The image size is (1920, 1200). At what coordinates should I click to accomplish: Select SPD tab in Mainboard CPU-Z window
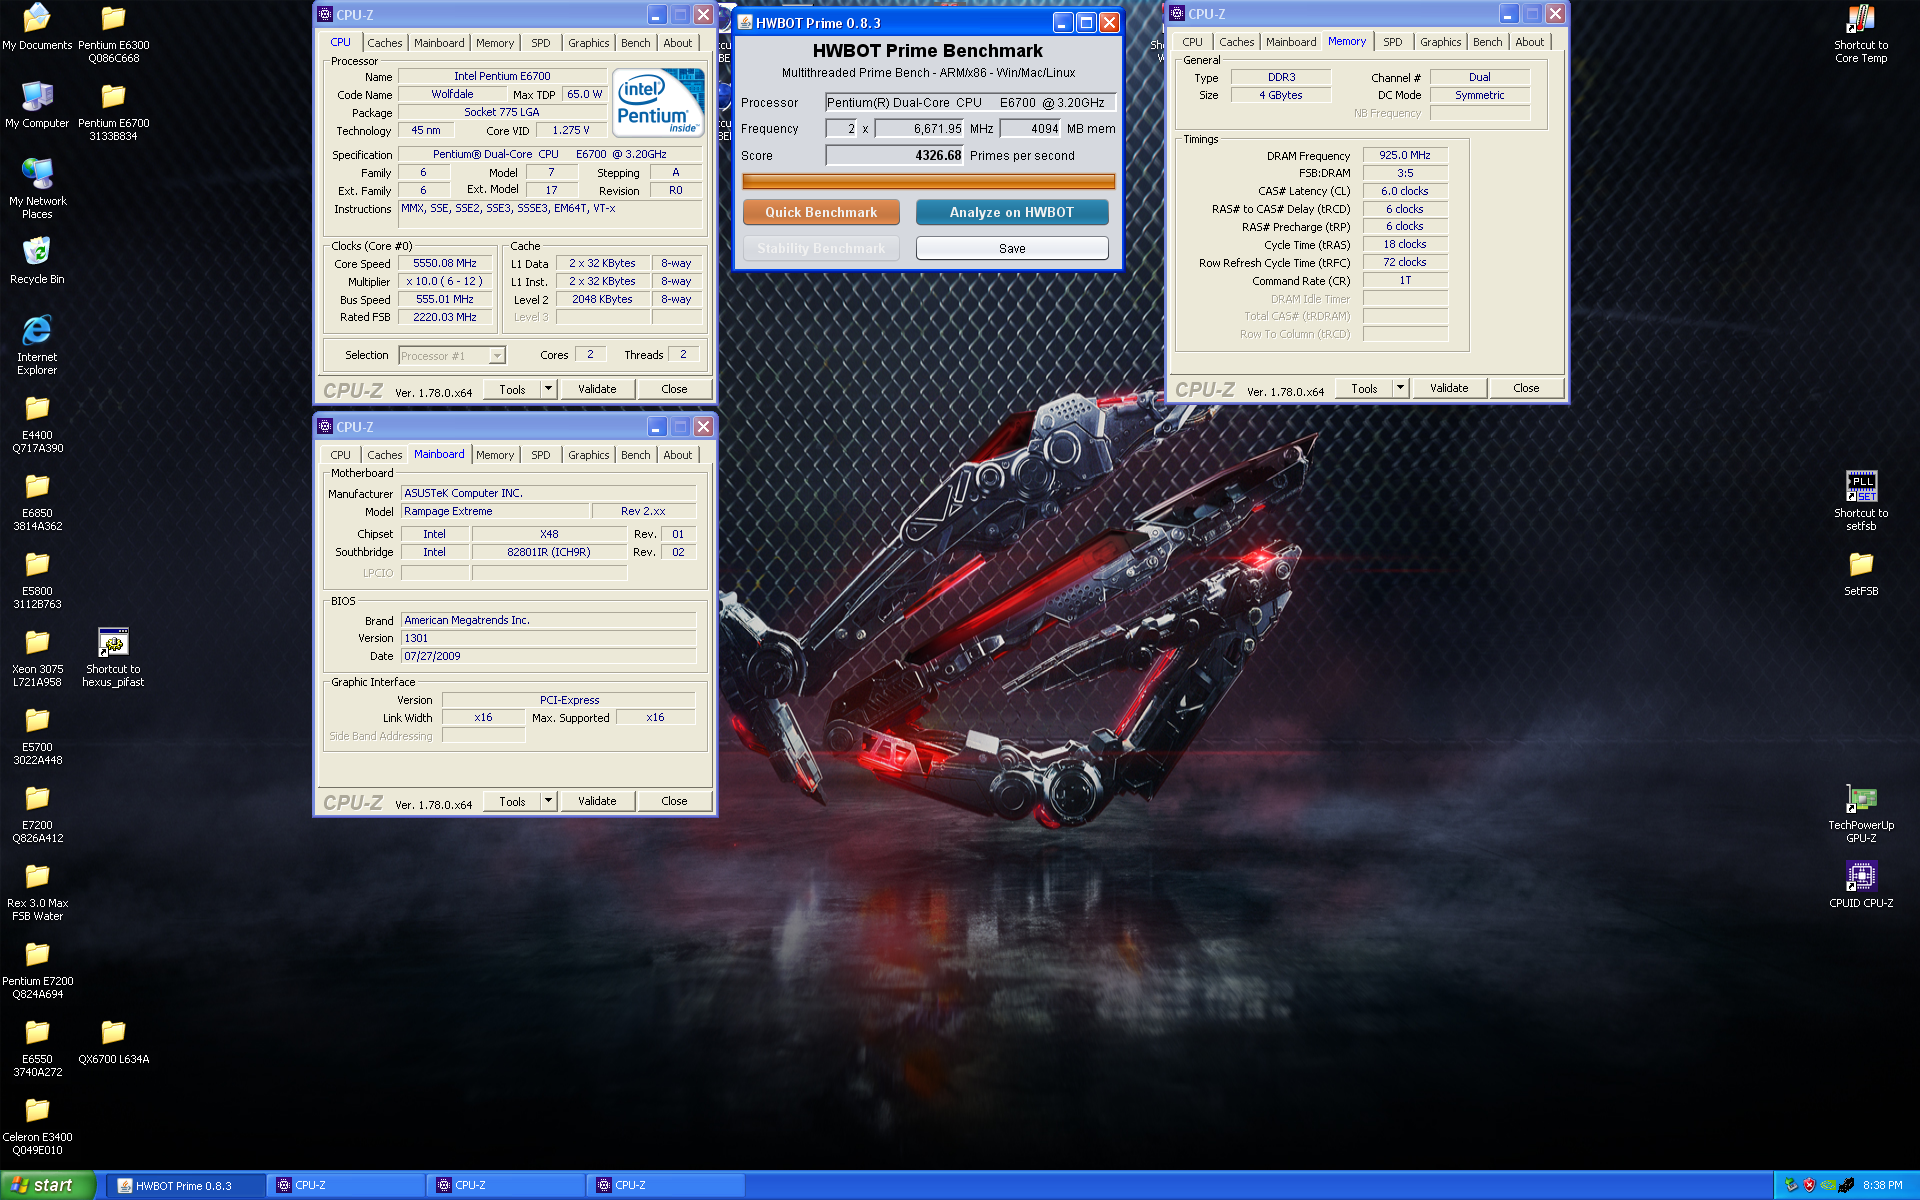[540, 455]
